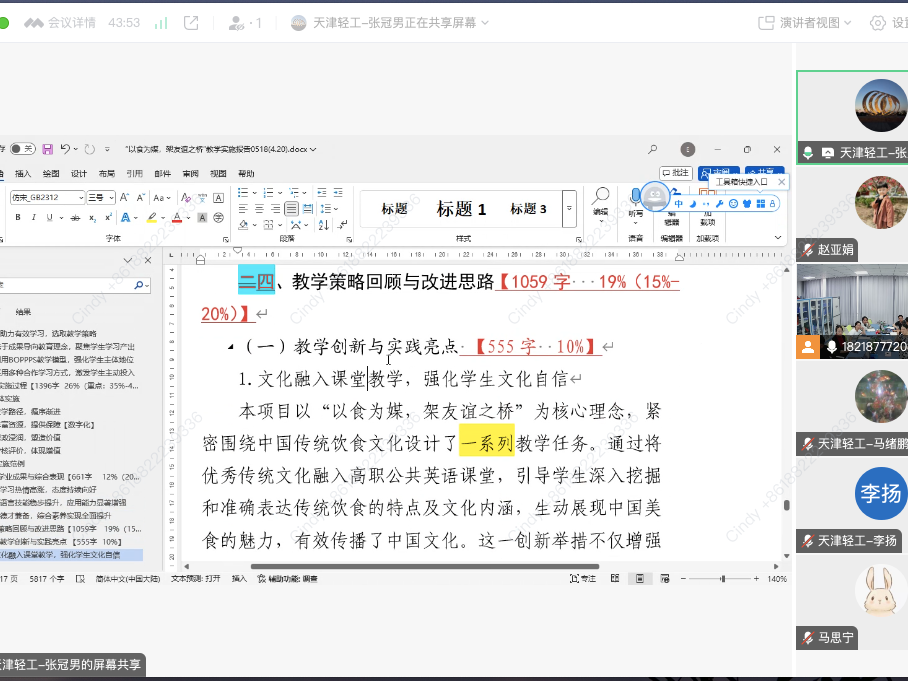Open the 插入 ribbon tab
Screen dimensions: 908x681
click(x=22, y=174)
